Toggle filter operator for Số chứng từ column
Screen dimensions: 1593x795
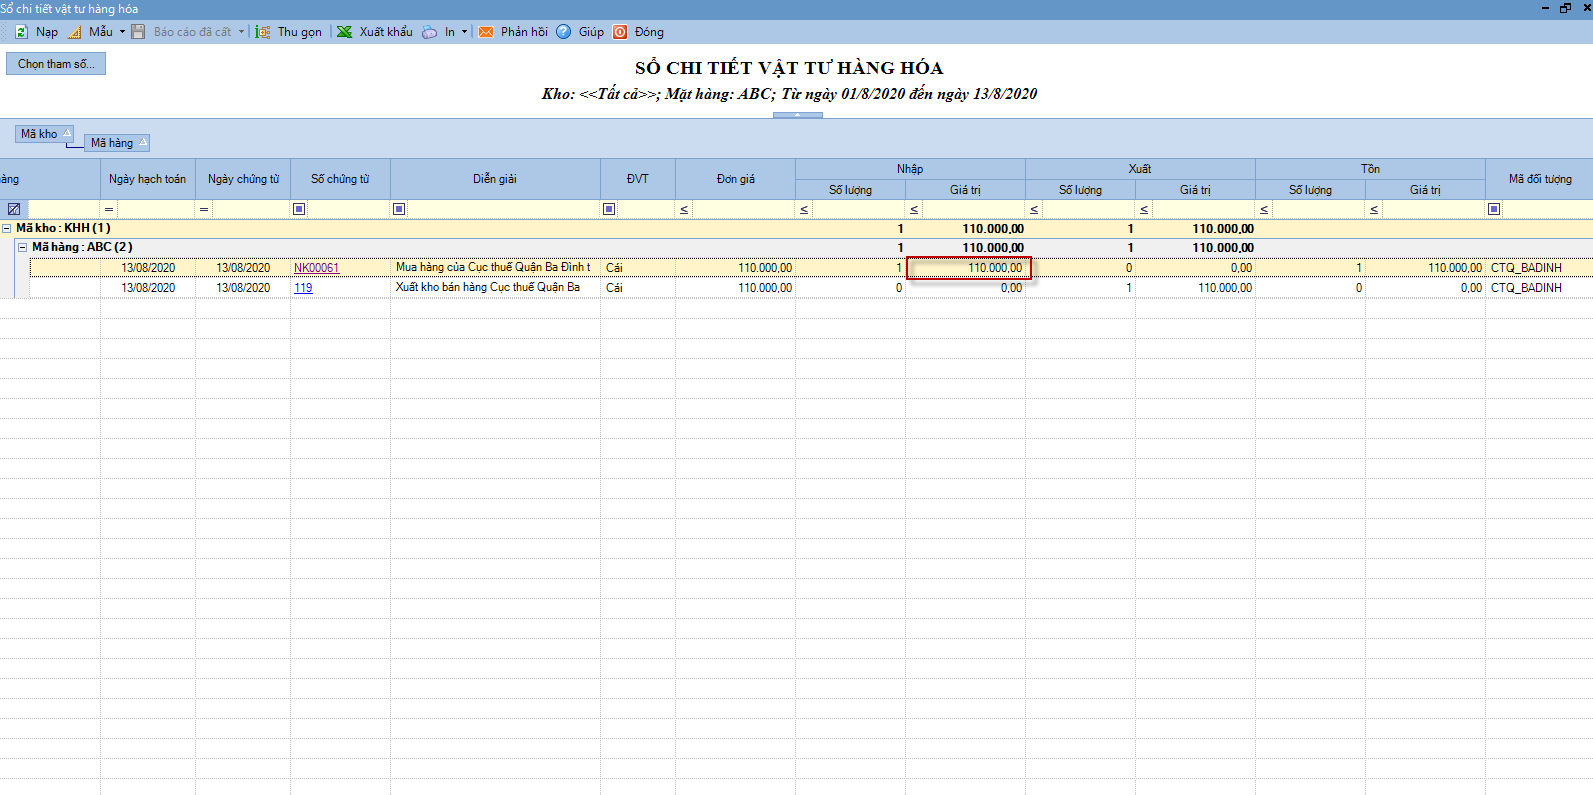click(x=299, y=209)
